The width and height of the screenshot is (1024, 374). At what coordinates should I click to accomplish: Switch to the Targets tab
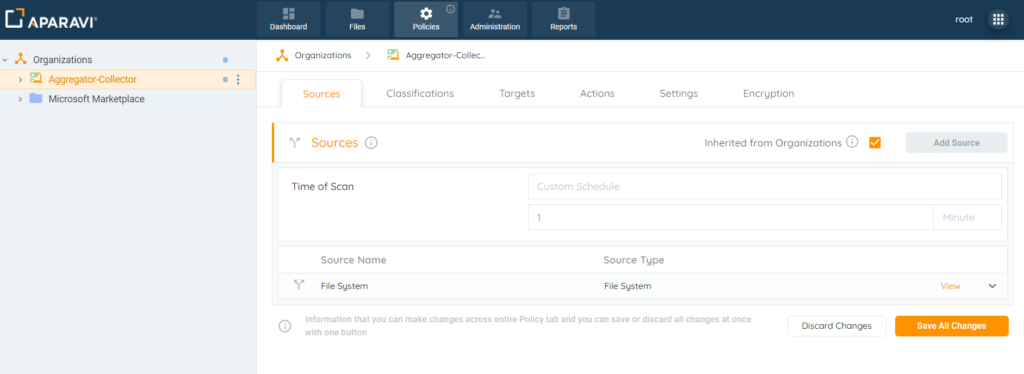click(517, 93)
